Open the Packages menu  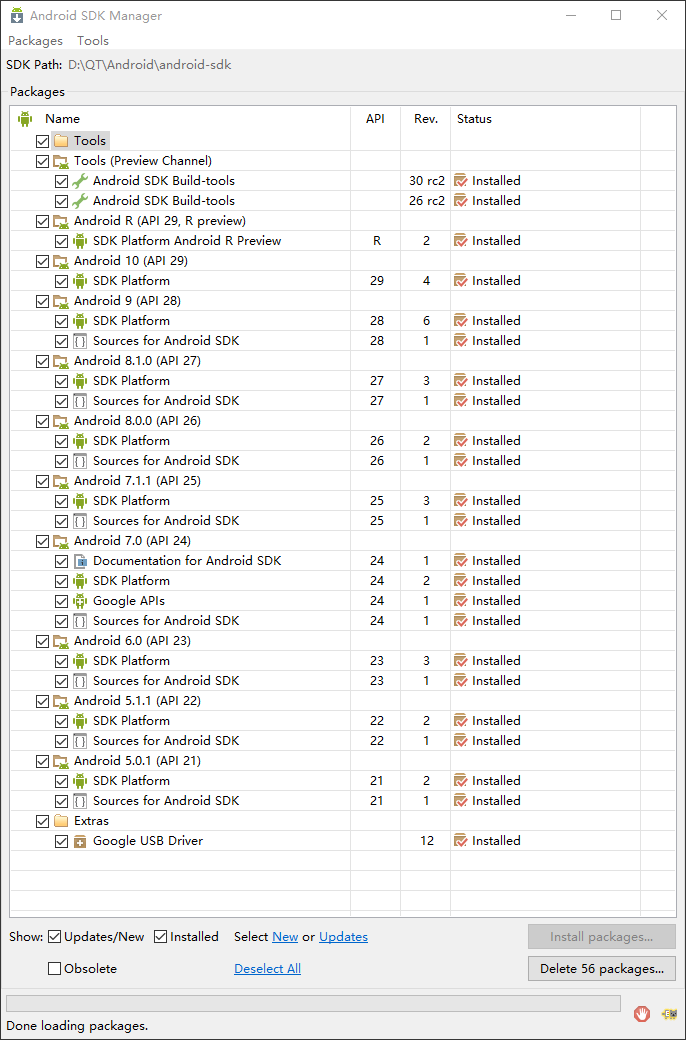point(35,40)
